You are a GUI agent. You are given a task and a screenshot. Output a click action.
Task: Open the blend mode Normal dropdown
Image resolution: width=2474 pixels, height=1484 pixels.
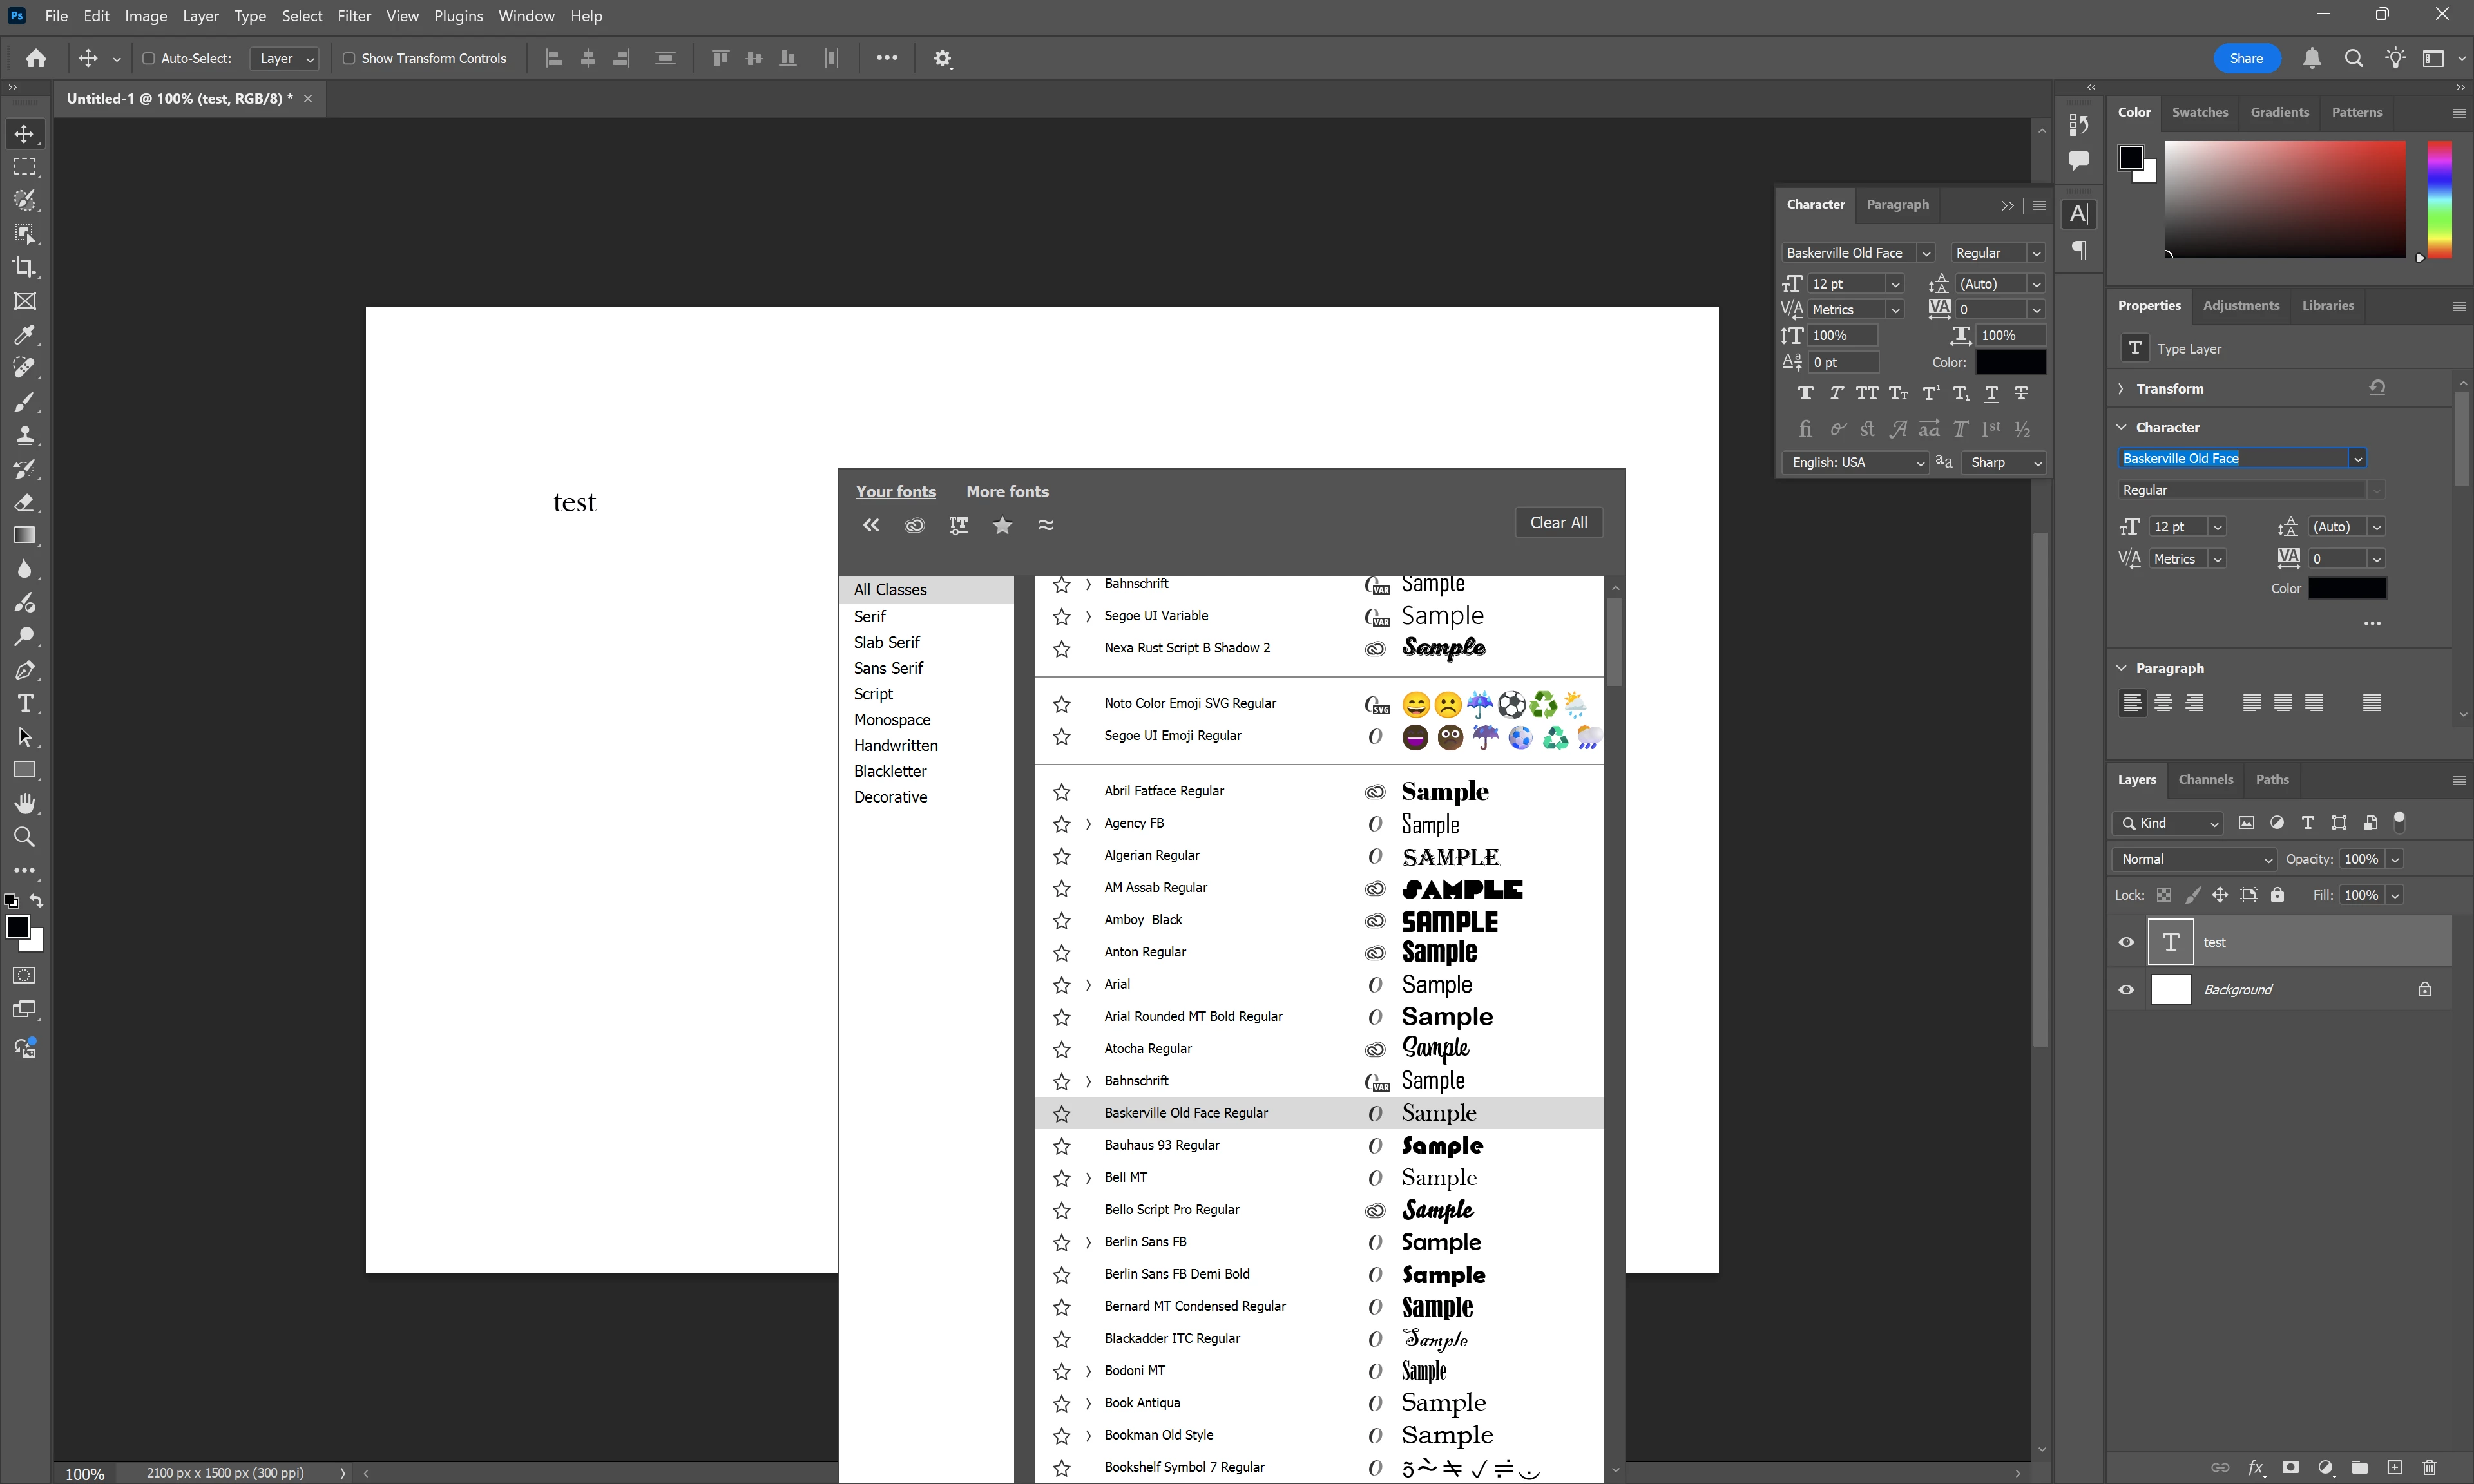click(x=2194, y=859)
